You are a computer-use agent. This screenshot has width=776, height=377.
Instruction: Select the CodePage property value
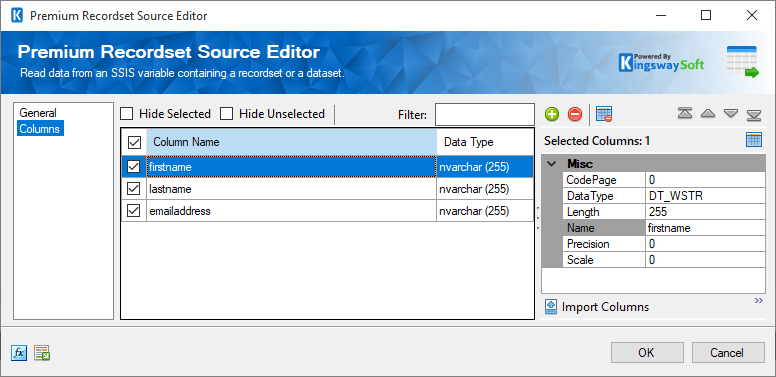705,180
